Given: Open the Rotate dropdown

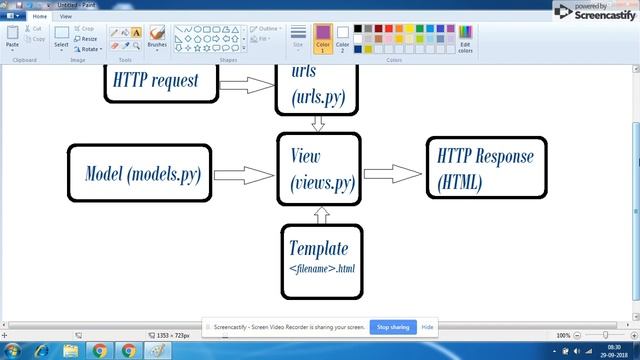Looking at the screenshot, I should [88, 49].
